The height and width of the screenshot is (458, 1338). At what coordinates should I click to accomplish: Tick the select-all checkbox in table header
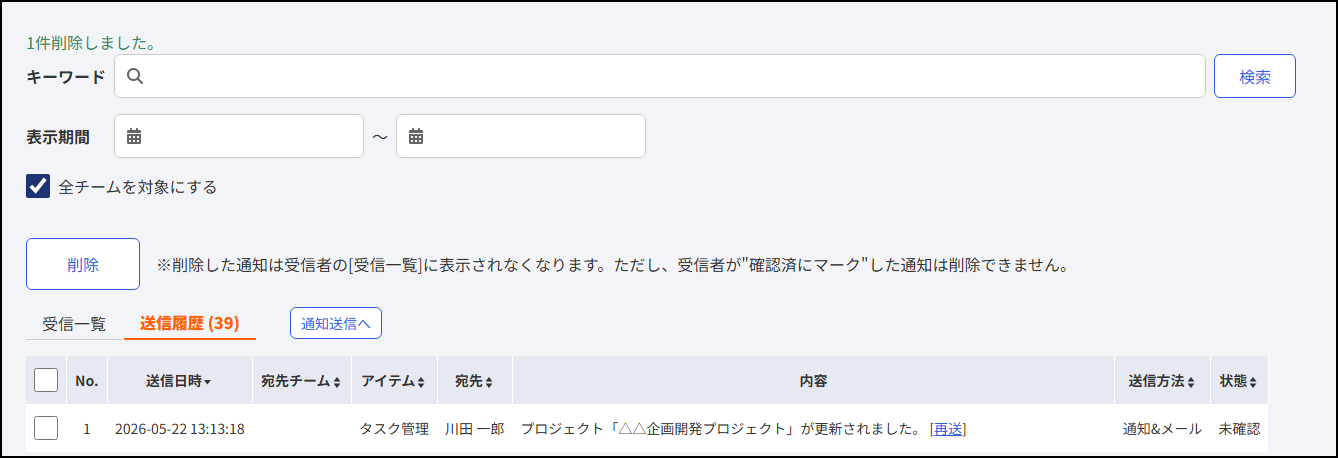[x=46, y=380]
